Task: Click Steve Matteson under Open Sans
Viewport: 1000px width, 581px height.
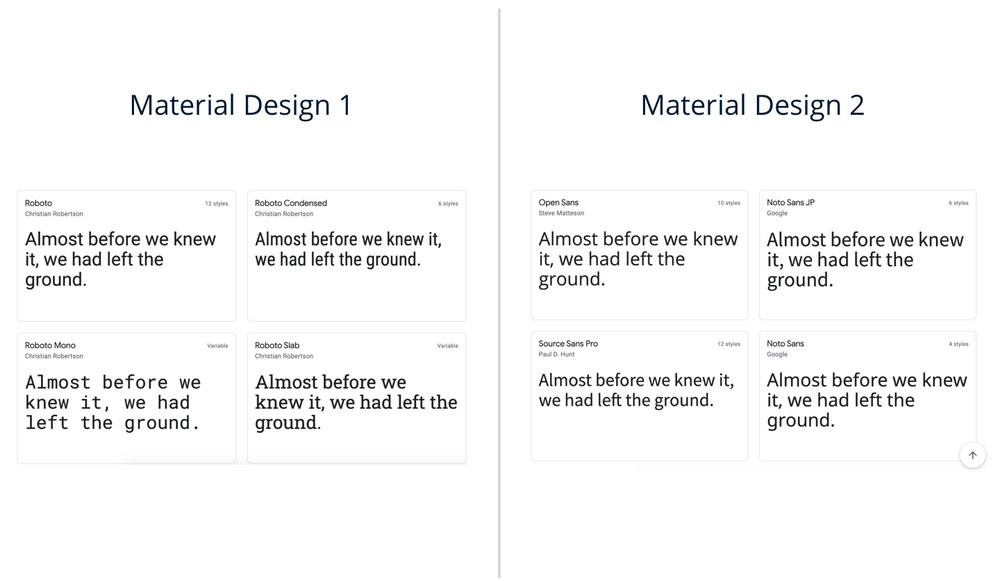Action: (563, 213)
